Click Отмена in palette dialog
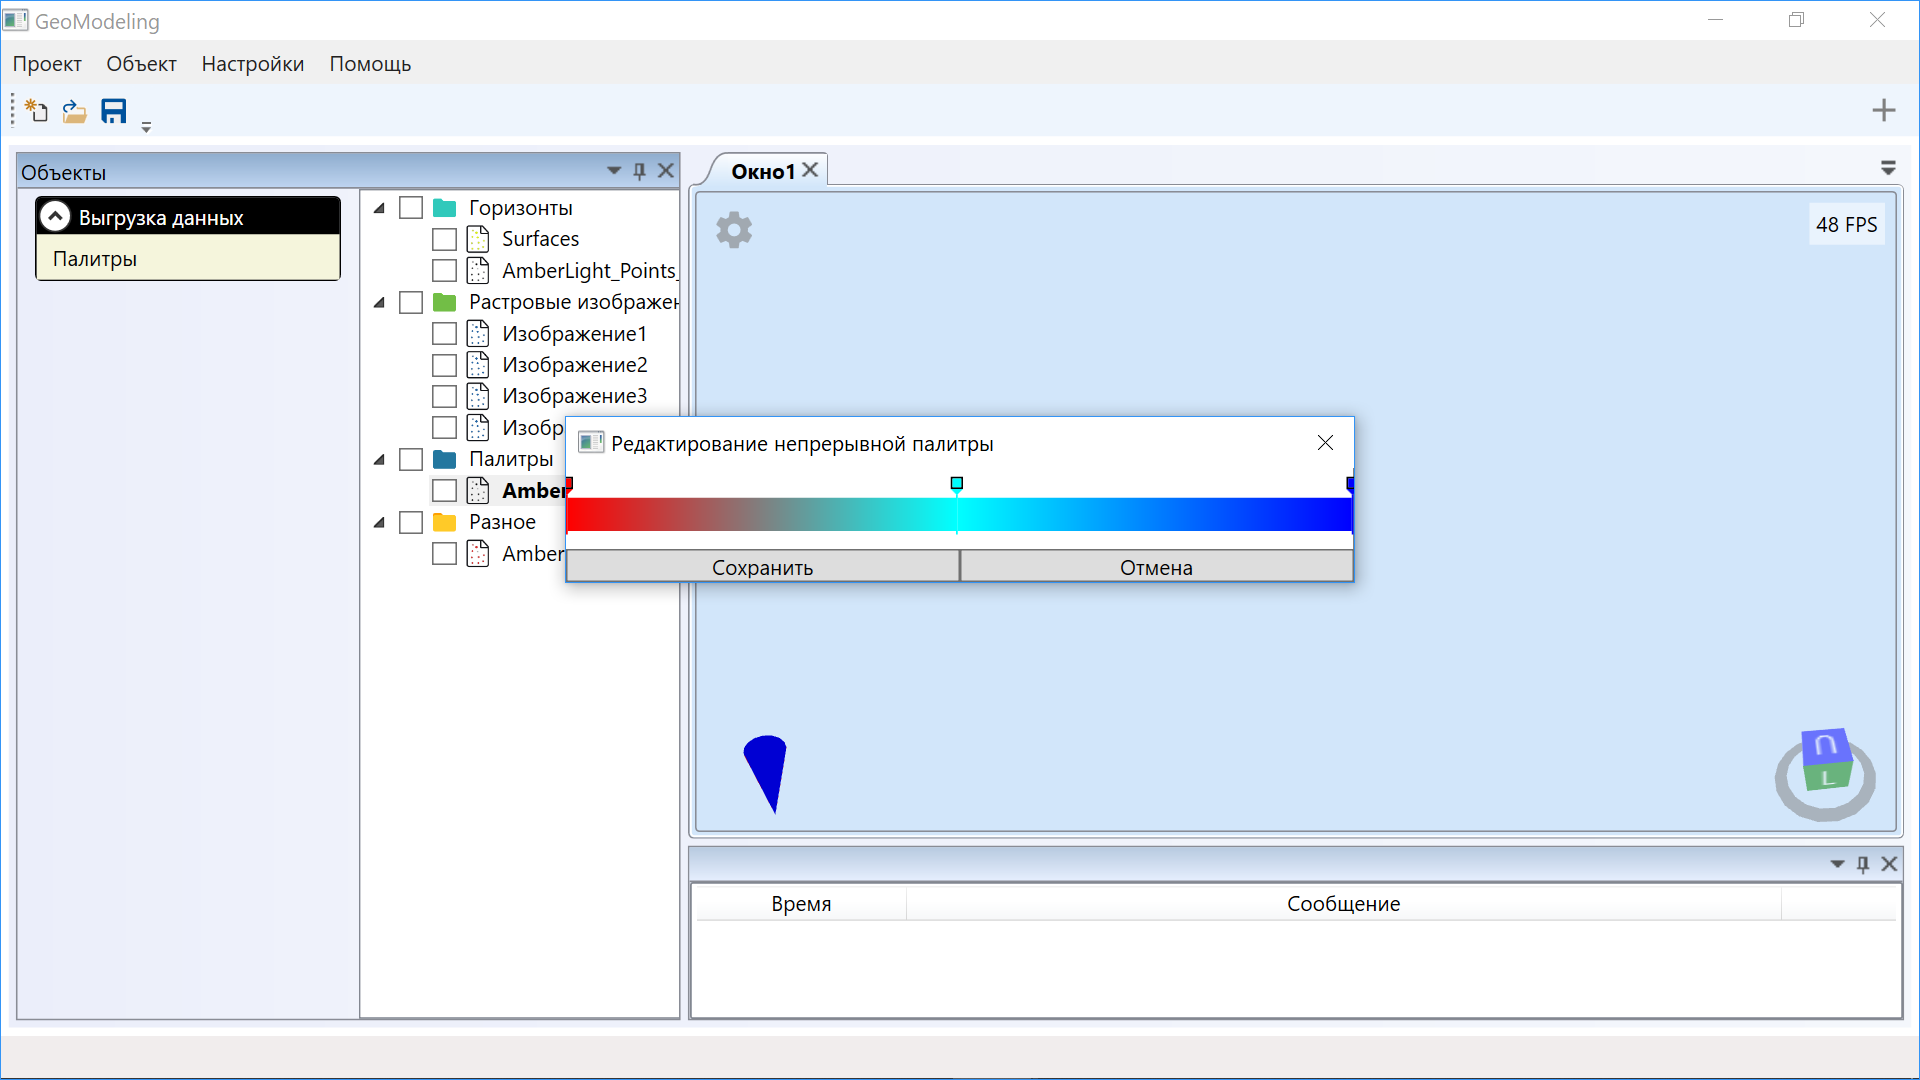This screenshot has width=1920, height=1080. pos(1156,567)
